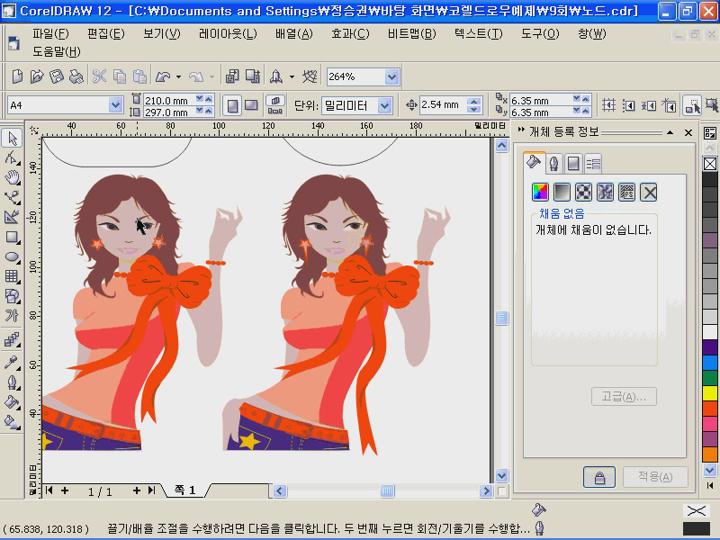Open the 파일(F) menu
The height and width of the screenshot is (540, 720).
[x=51, y=34]
